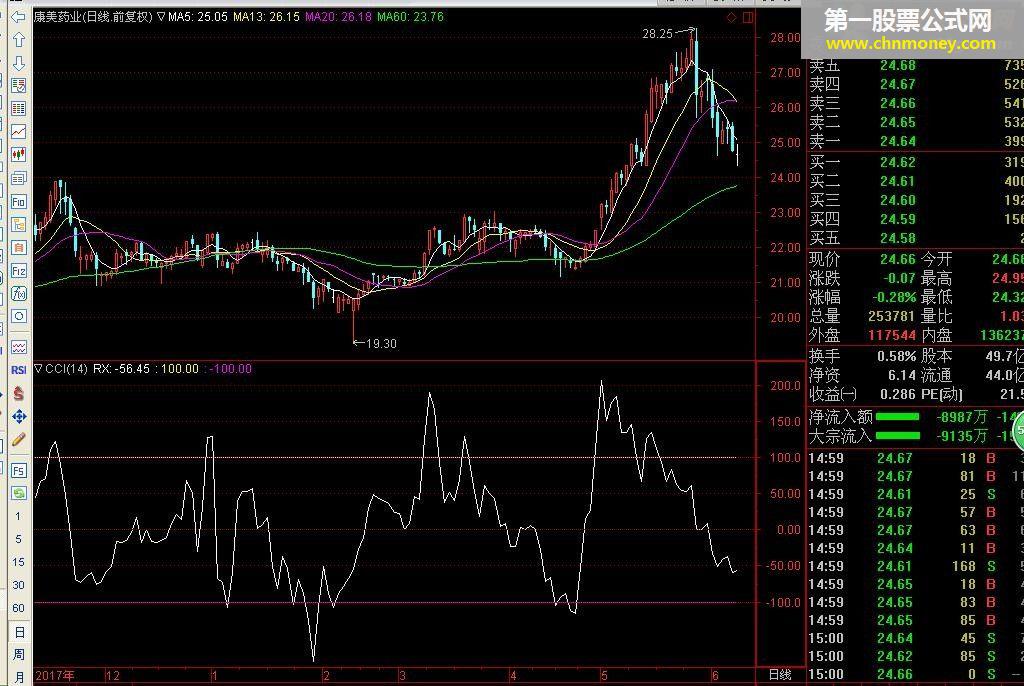Click the 19.30 low price marker

[381, 344]
